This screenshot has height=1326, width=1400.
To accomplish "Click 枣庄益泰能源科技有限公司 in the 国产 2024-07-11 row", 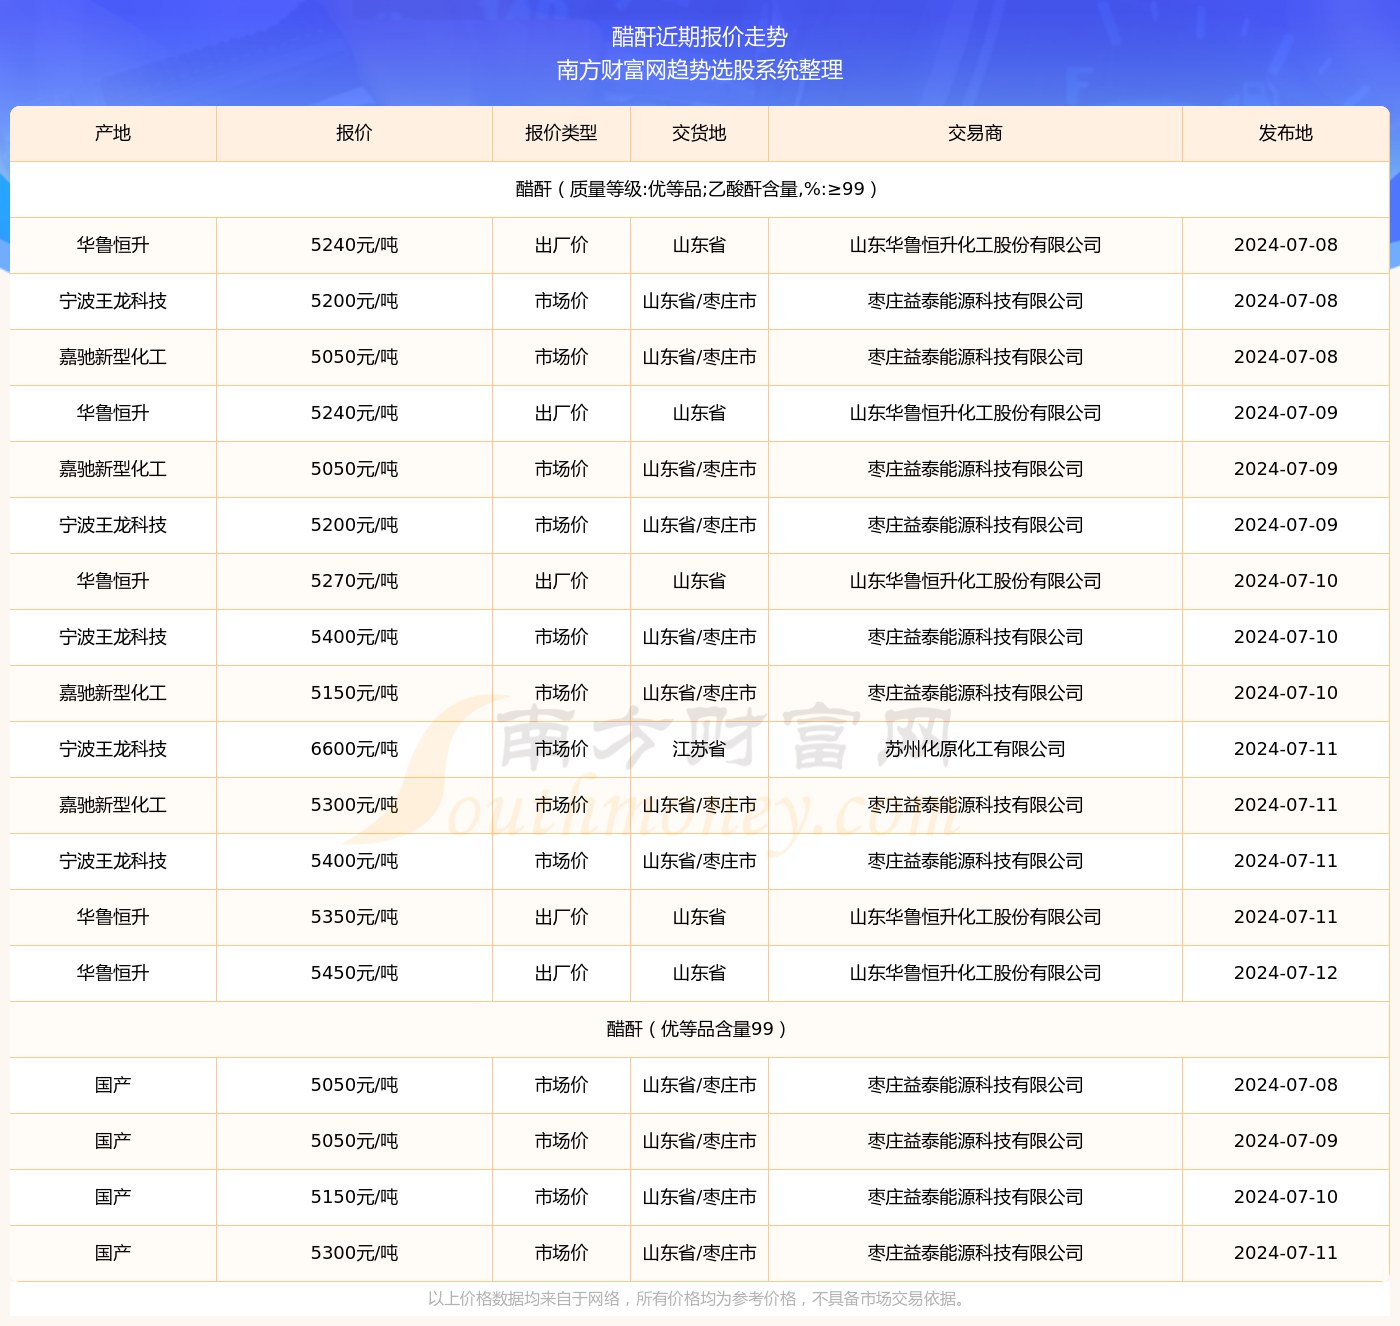I will coord(975,1253).
